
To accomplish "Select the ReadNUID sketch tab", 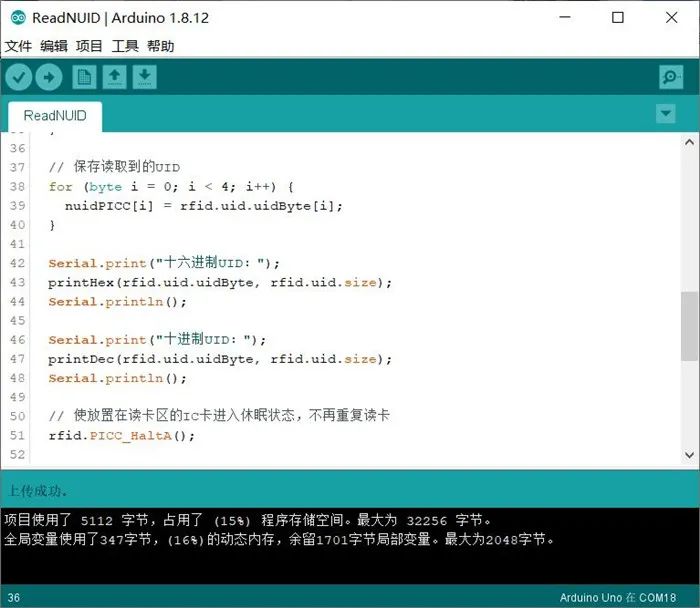I will click(55, 116).
